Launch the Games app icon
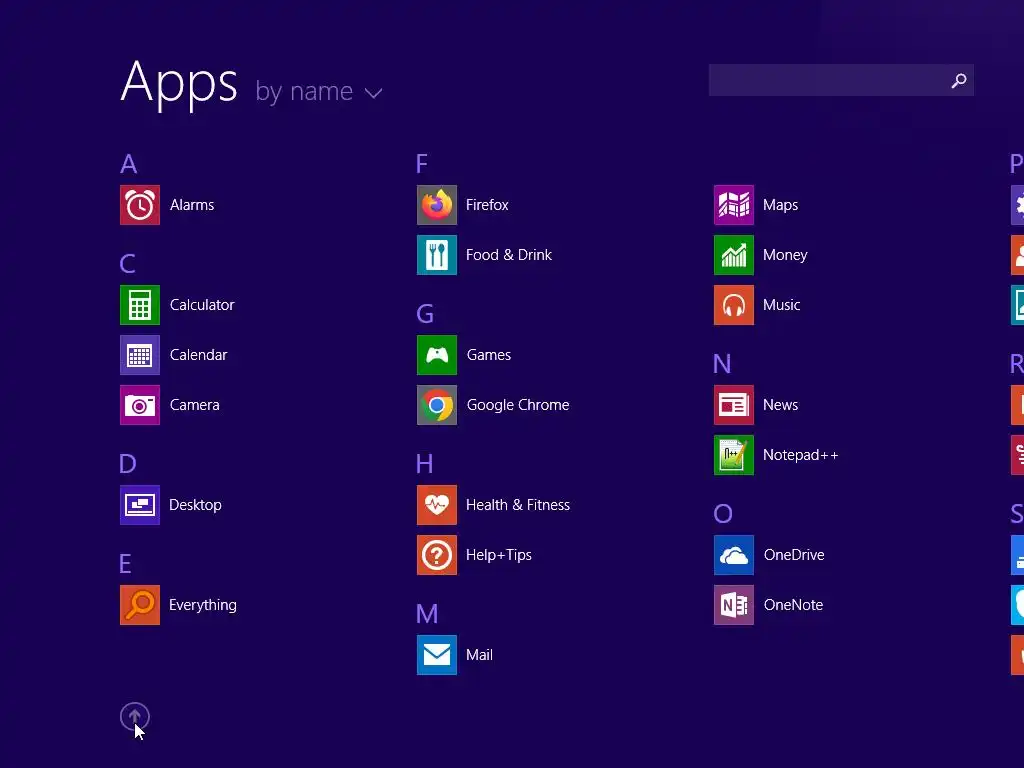The image size is (1024, 768). click(x=437, y=355)
